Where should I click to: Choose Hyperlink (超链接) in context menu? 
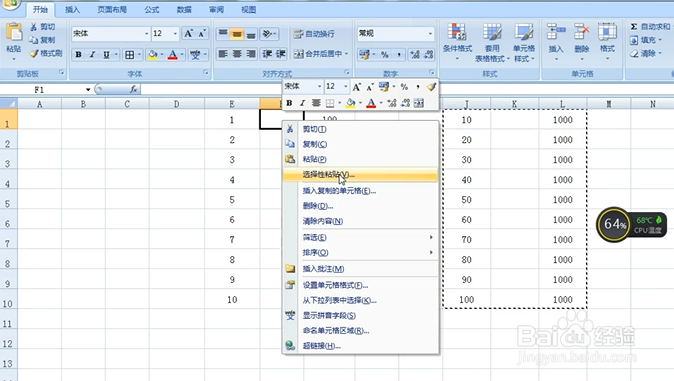tap(360, 346)
